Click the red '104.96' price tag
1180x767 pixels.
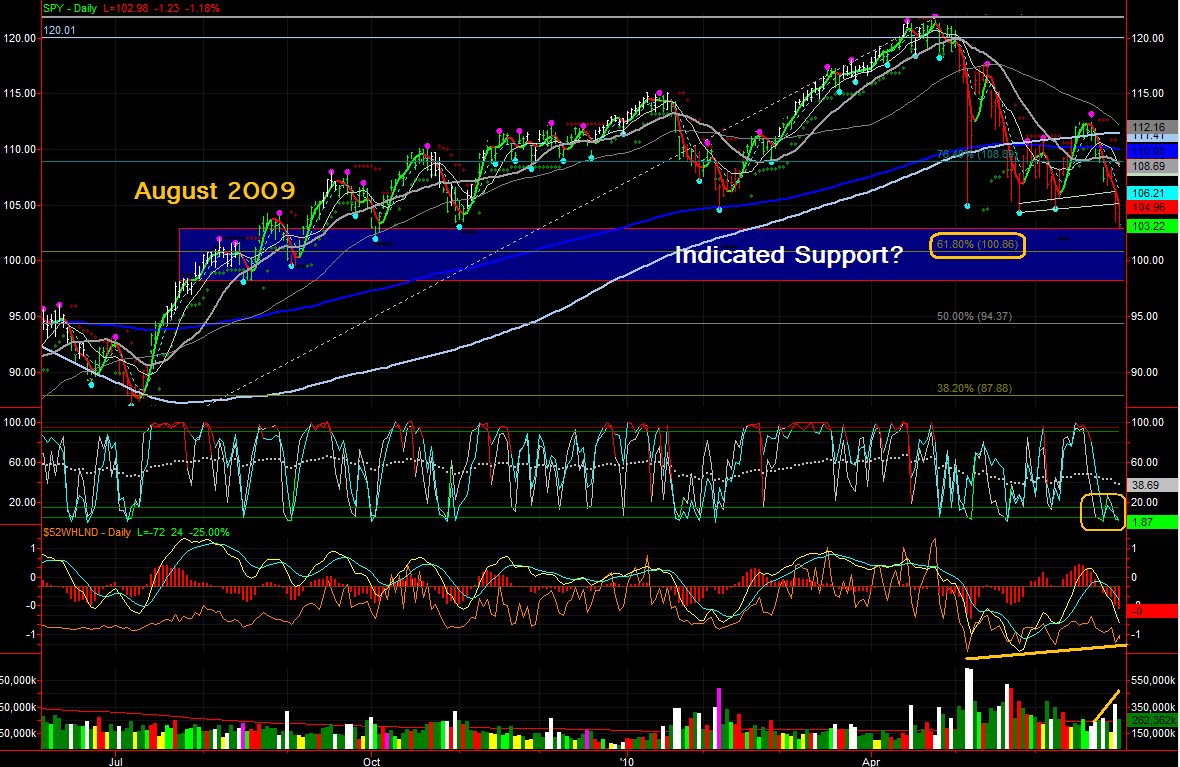1150,207
